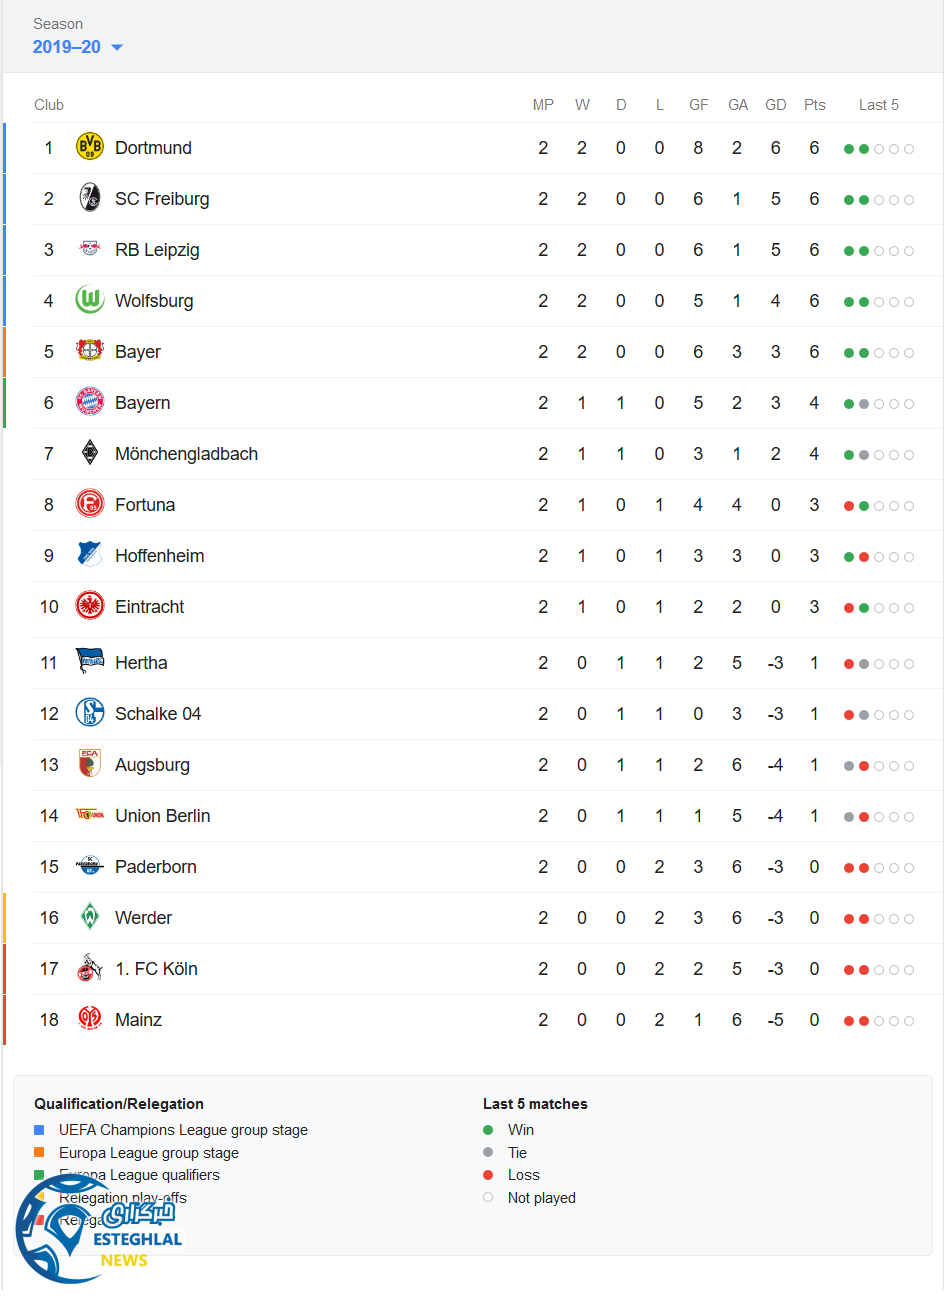
Task: Click the Mainz club crest icon
Action: pyautogui.click(x=90, y=1019)
